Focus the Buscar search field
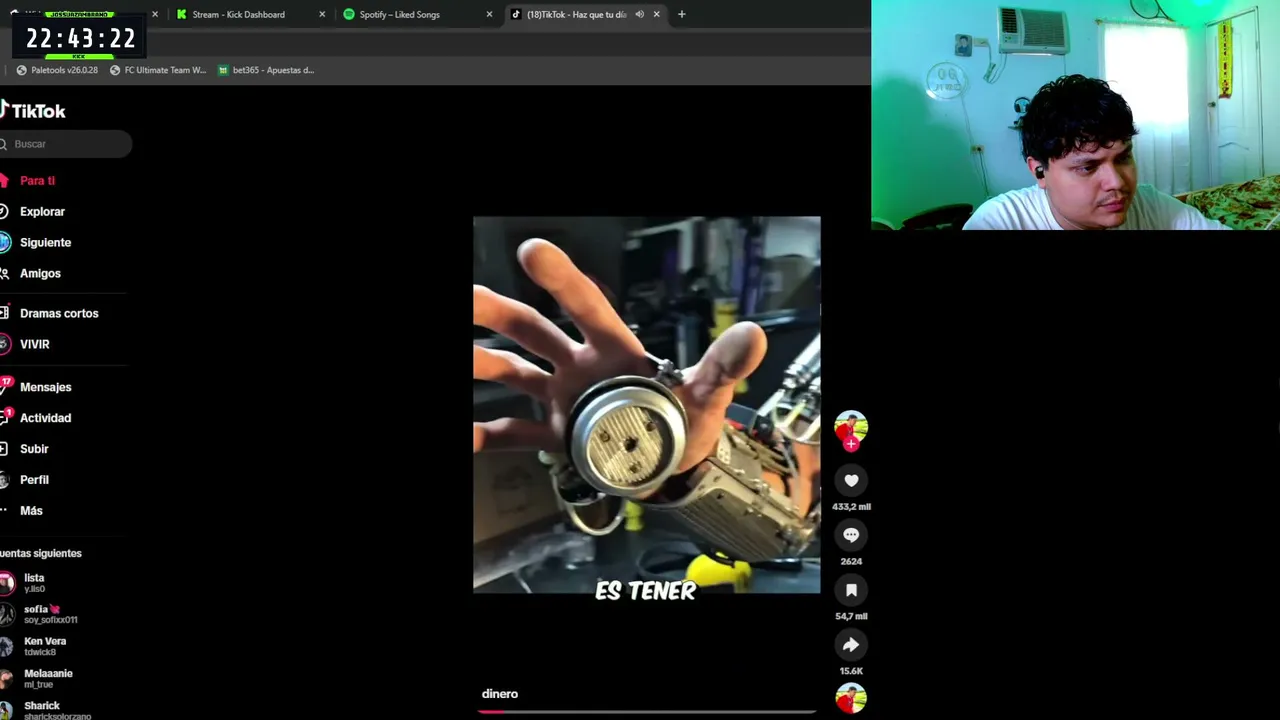The height and width of the screenshot is (720, 1280). click(66, 144)
